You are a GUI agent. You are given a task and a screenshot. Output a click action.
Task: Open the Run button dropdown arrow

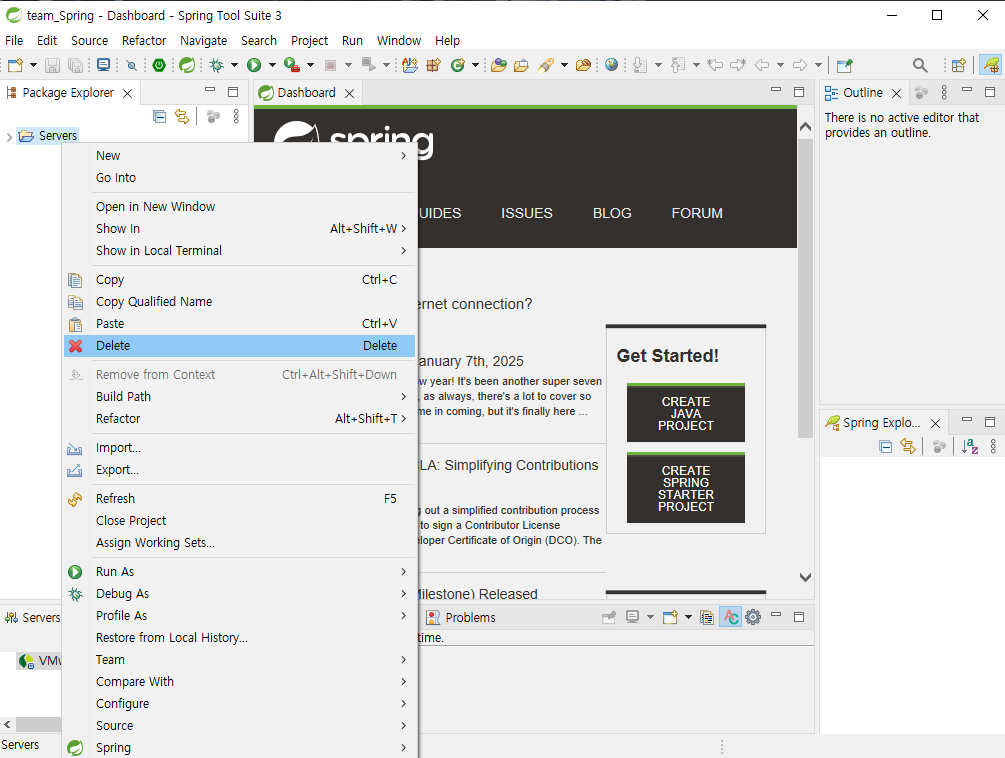pyautogui.click(x=272, y=65)
